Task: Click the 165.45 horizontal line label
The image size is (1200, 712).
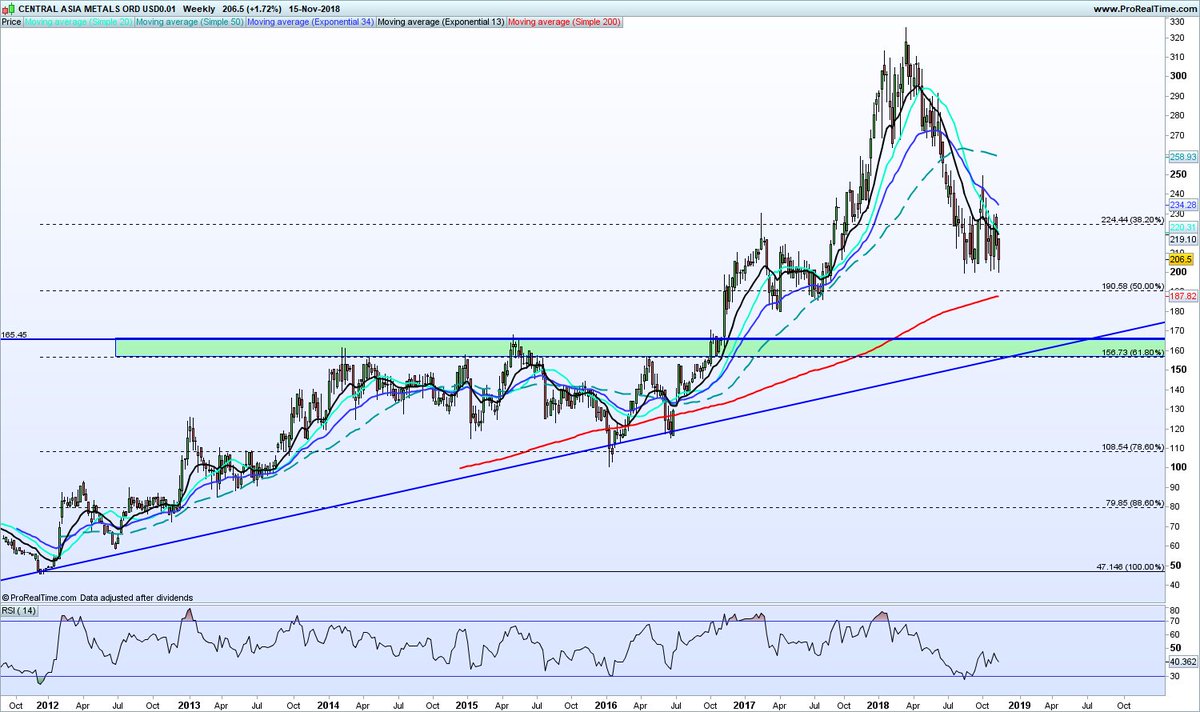Action: 14,334
